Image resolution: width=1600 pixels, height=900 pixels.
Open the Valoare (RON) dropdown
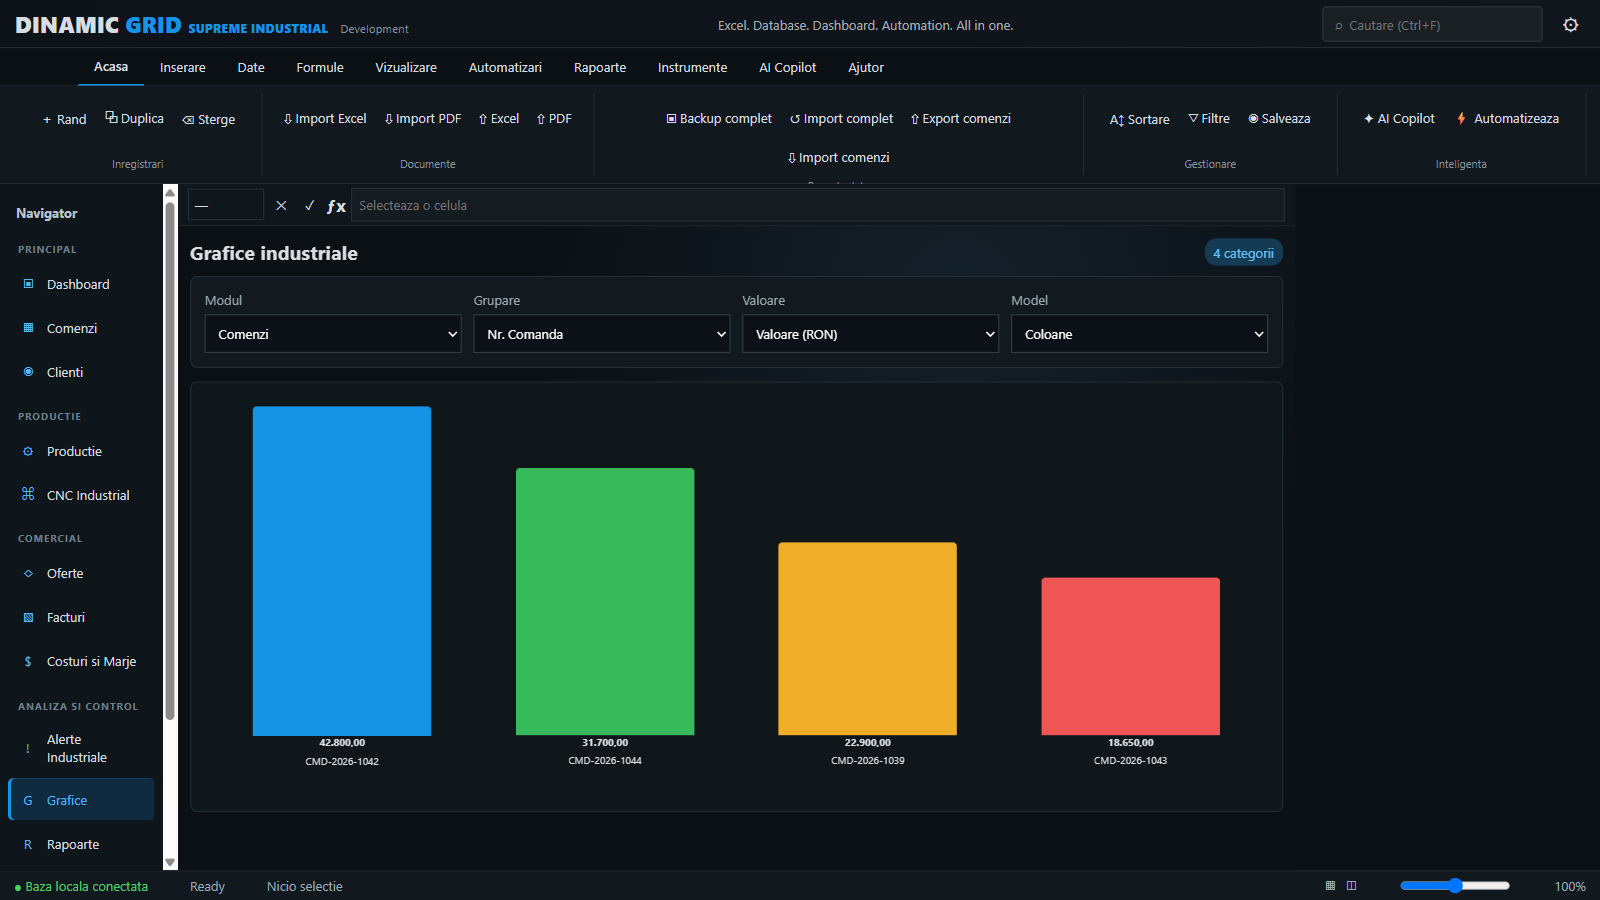click(x=870, y=334)
